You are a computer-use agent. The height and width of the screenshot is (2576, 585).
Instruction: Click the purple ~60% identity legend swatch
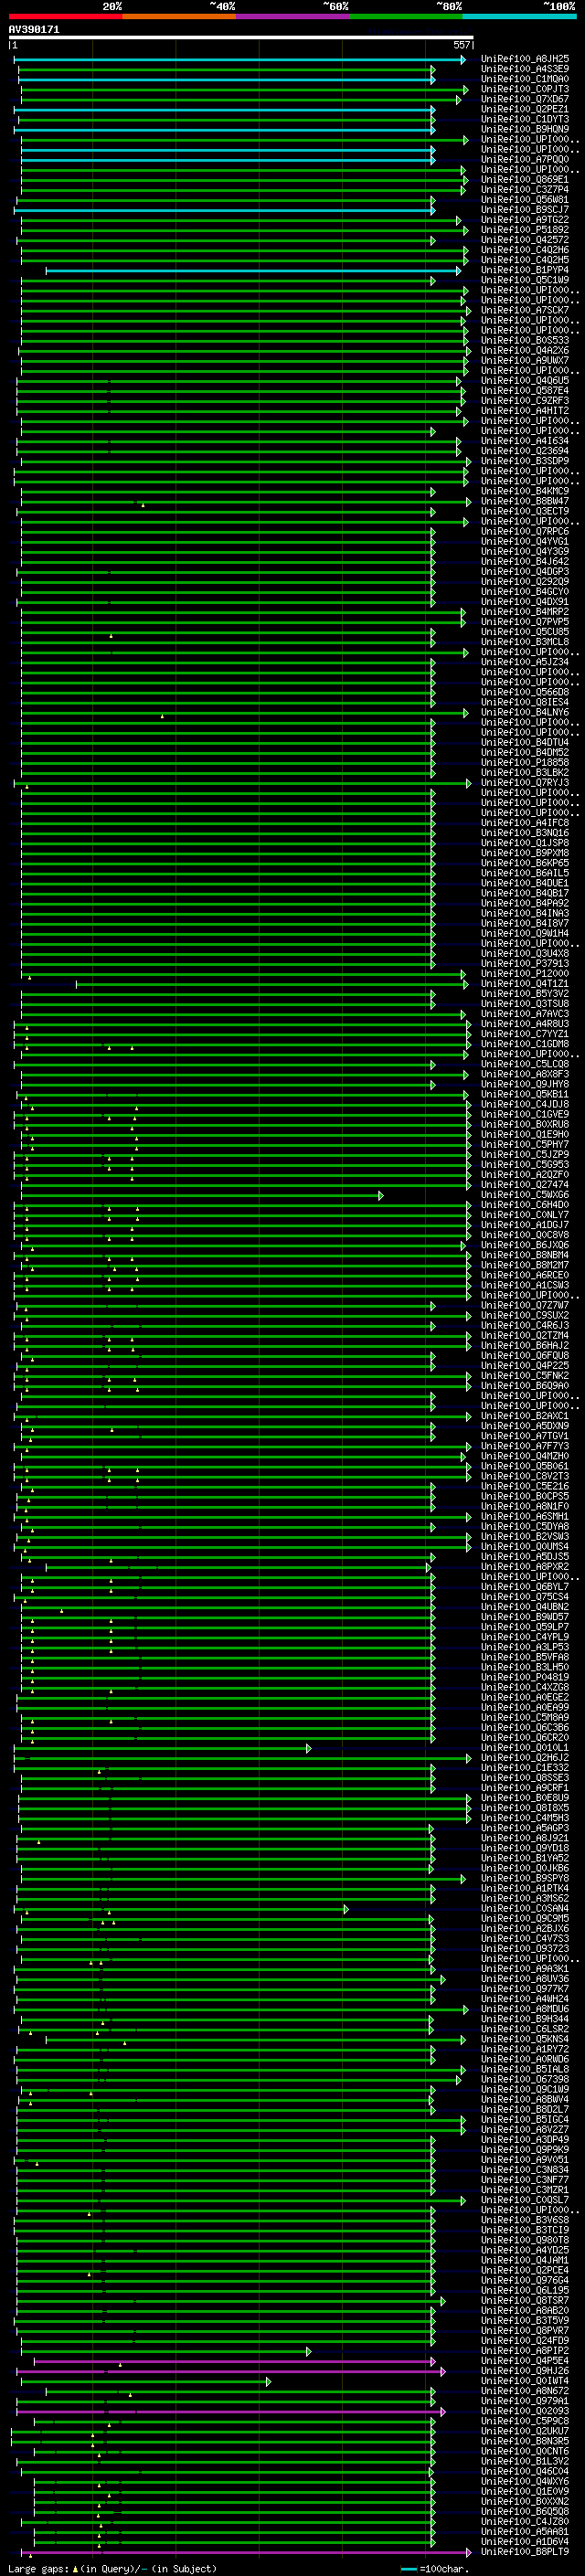[x=292, y=16]
